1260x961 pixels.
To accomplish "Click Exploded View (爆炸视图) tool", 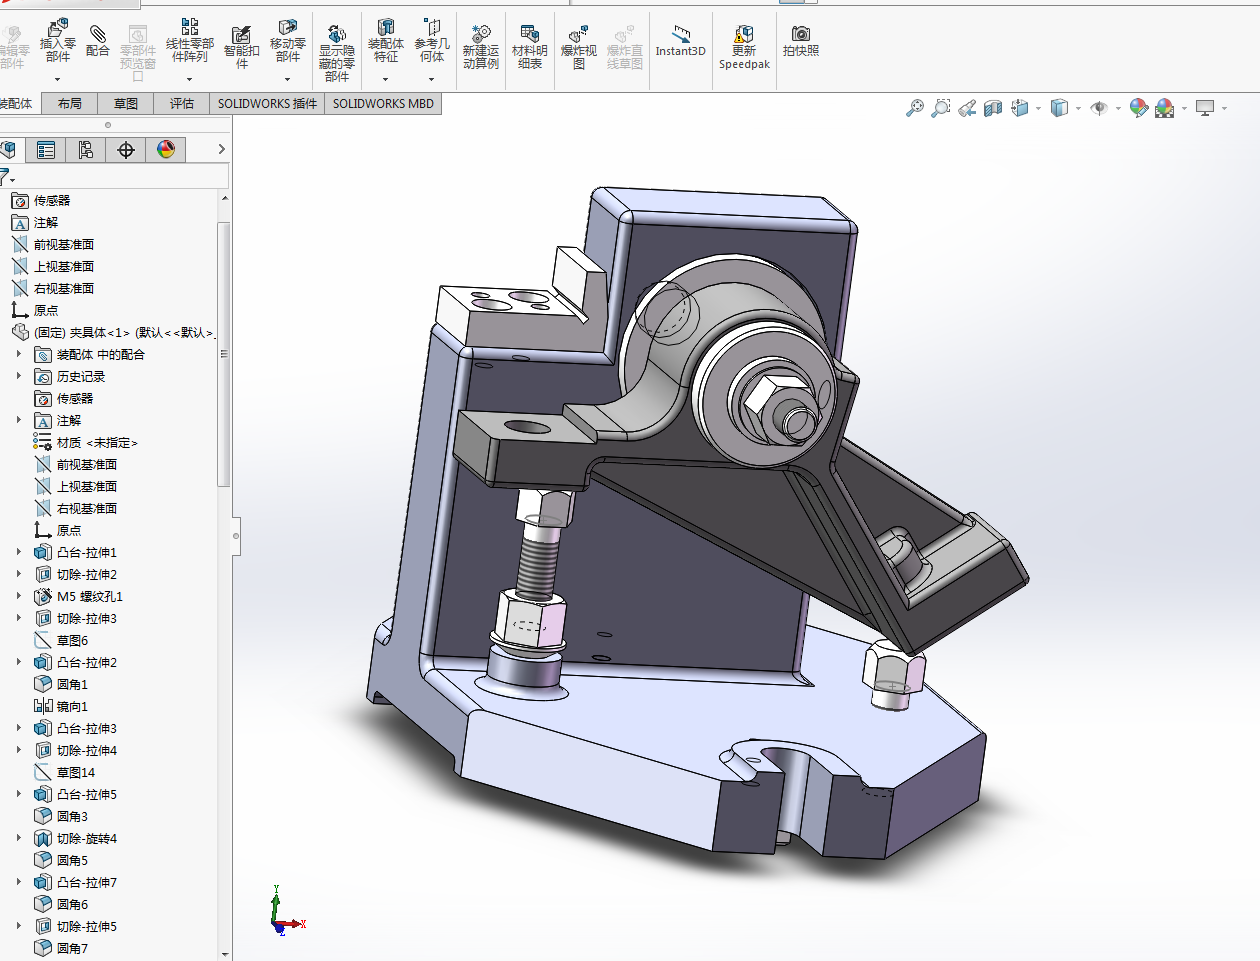I will pyautogui.click(x=578, y=47).
